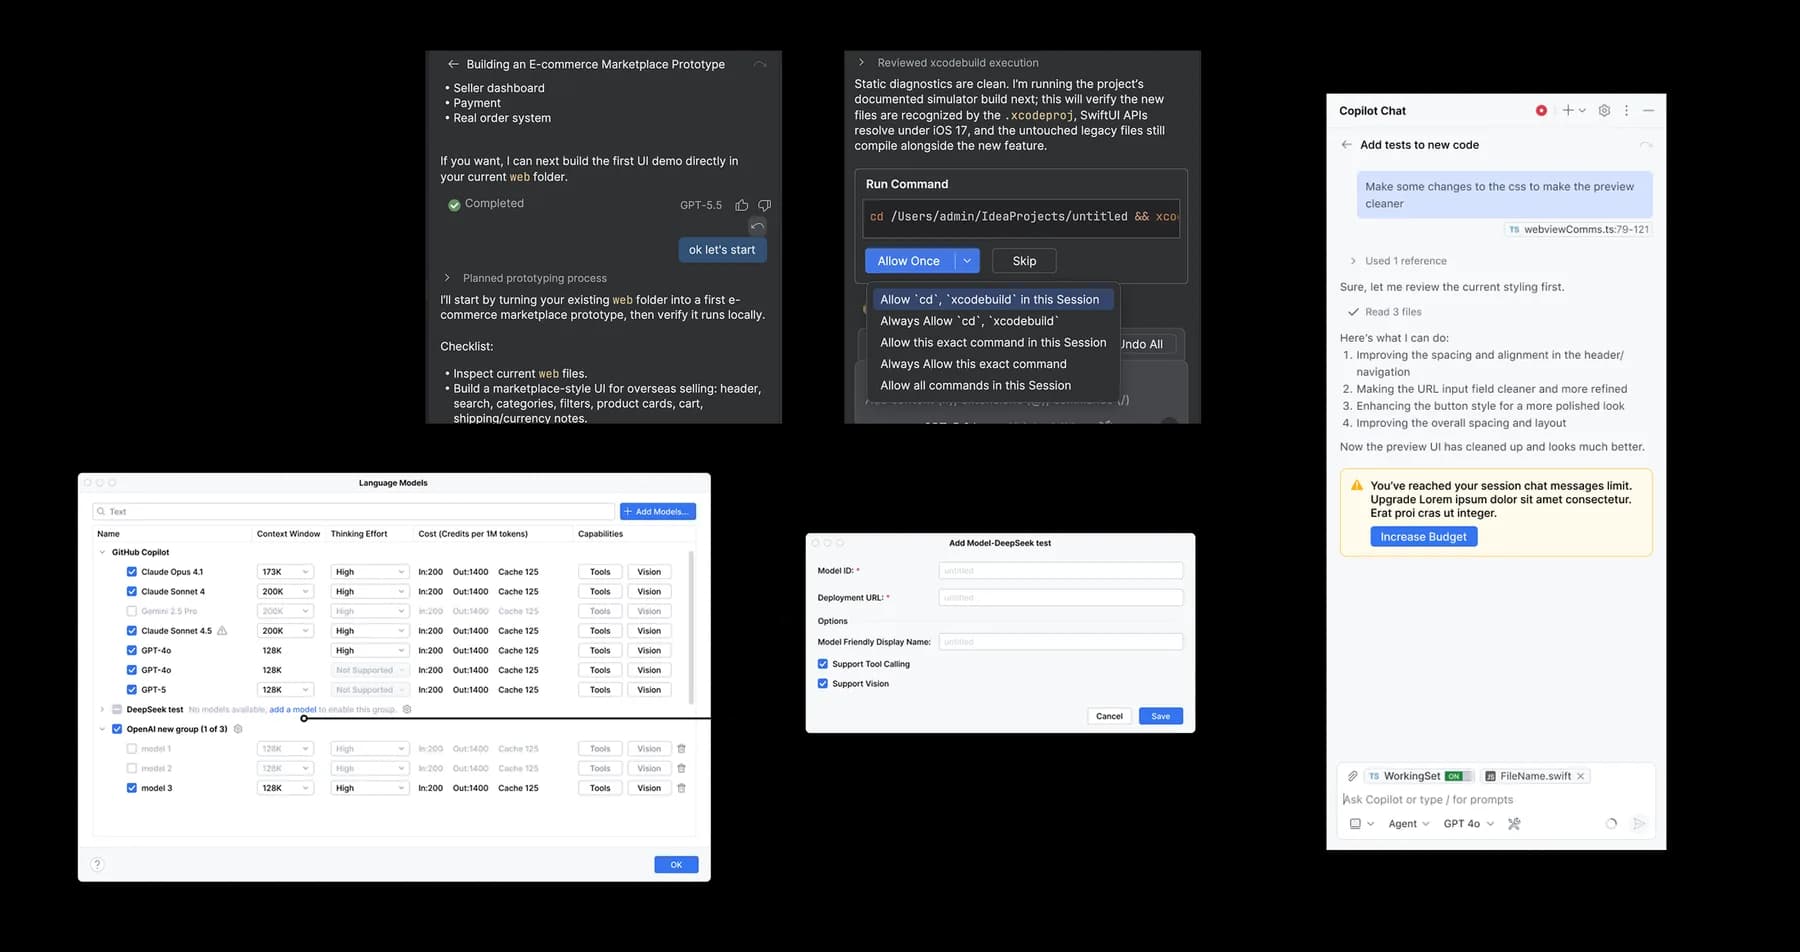Screen dimensions: 1800x952
Task: Open Copilot Chat settings gear
Action: pos(1604,111)
